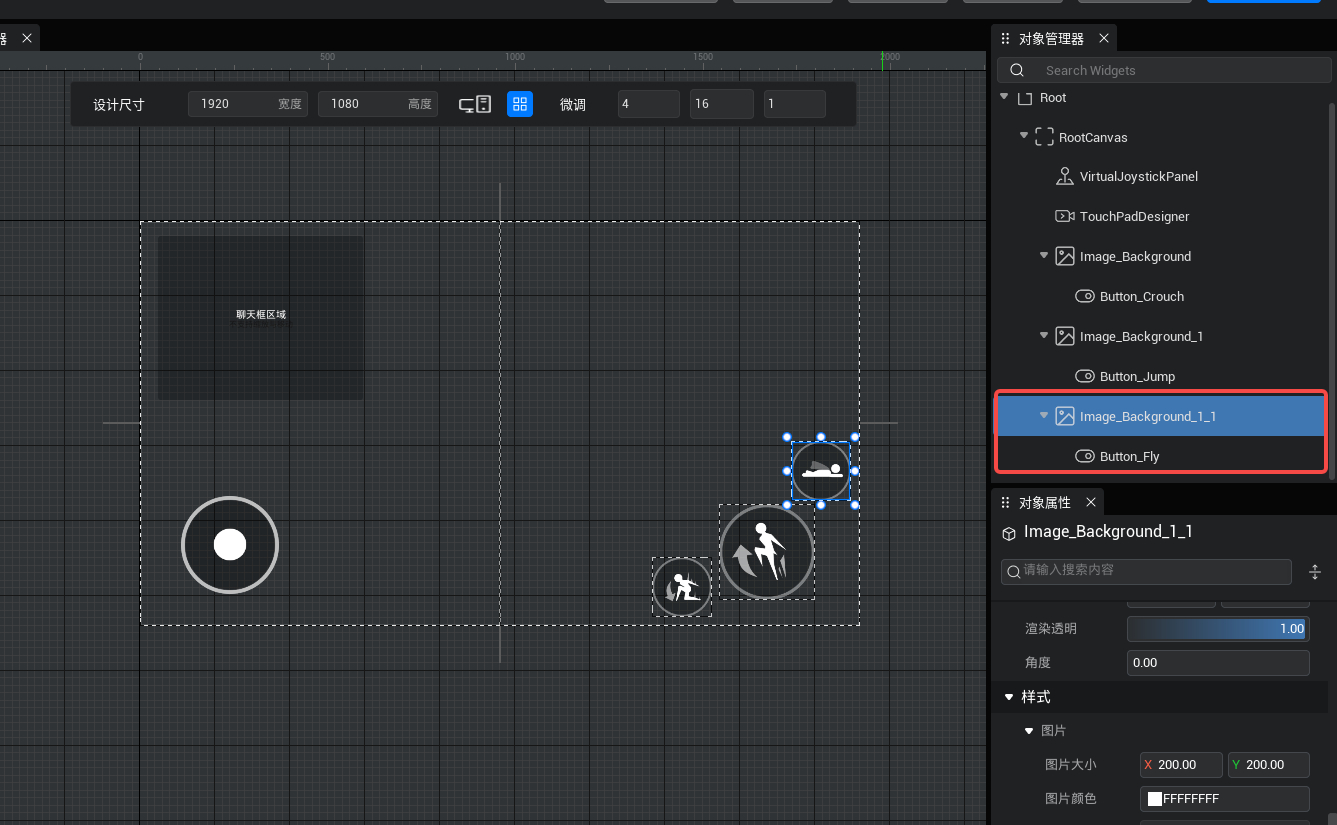Click the device preview monitor-phone icon

[475, 104]
